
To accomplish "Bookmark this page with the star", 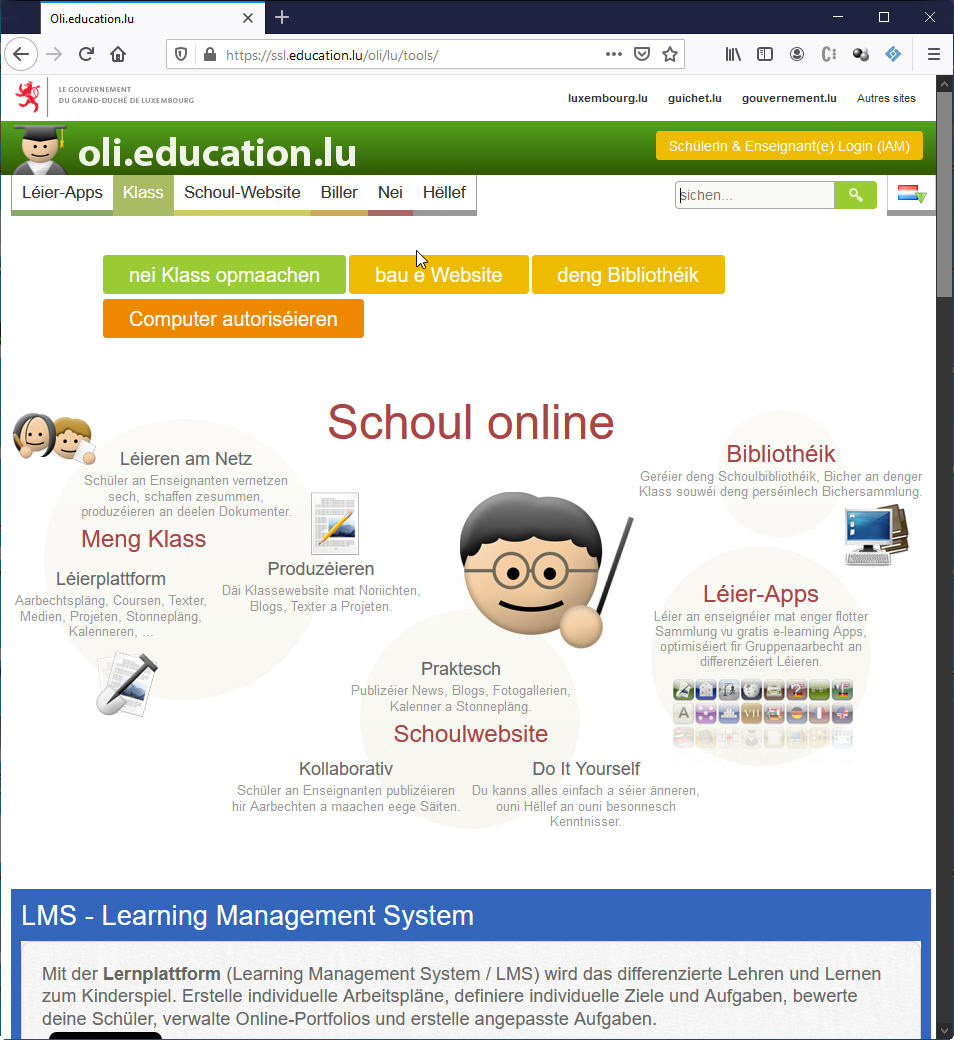I will click(670, 54).
